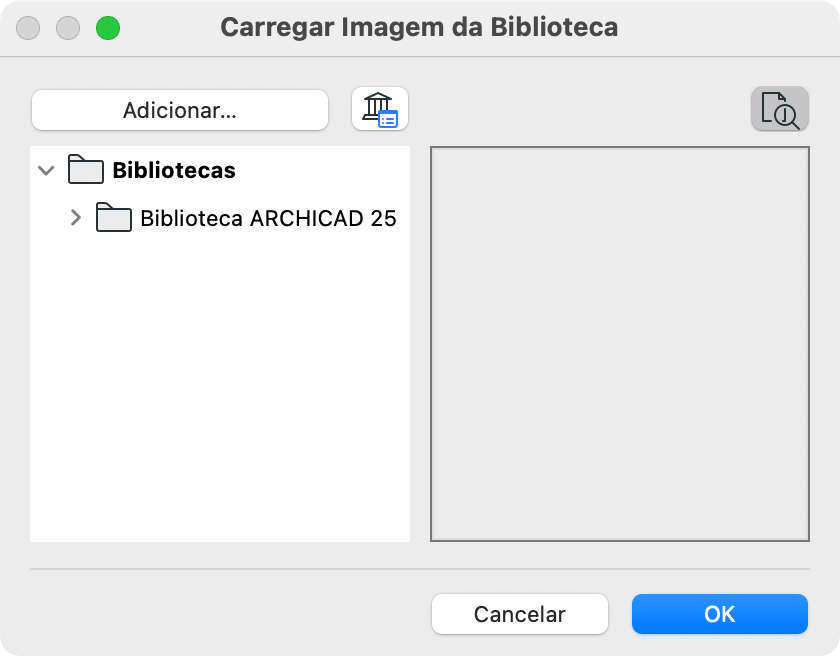Toggle the file info preview icon
Screen dimensions: 840x656
point(779,109)
